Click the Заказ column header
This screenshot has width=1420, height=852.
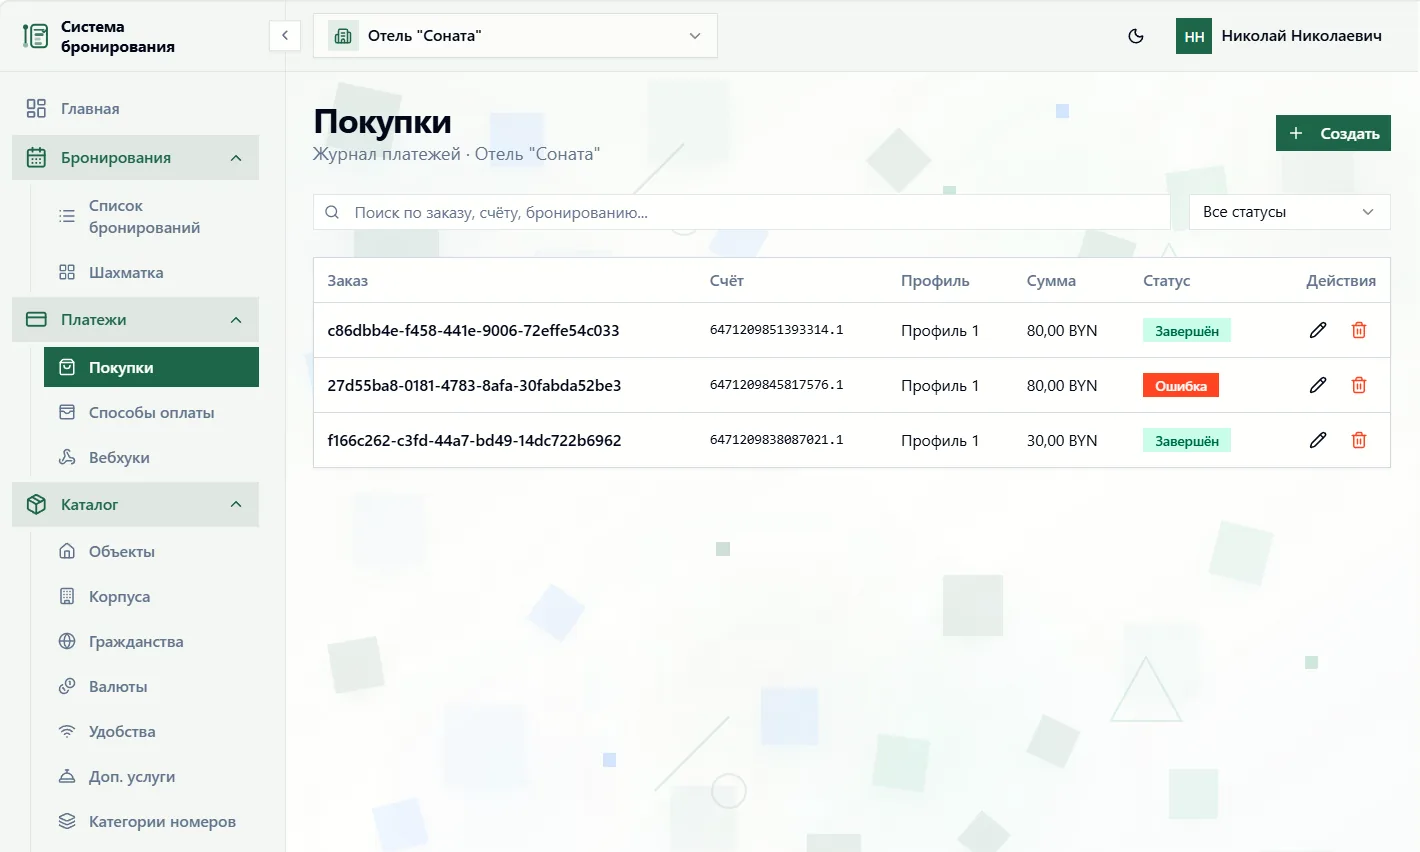click(348, 281)
